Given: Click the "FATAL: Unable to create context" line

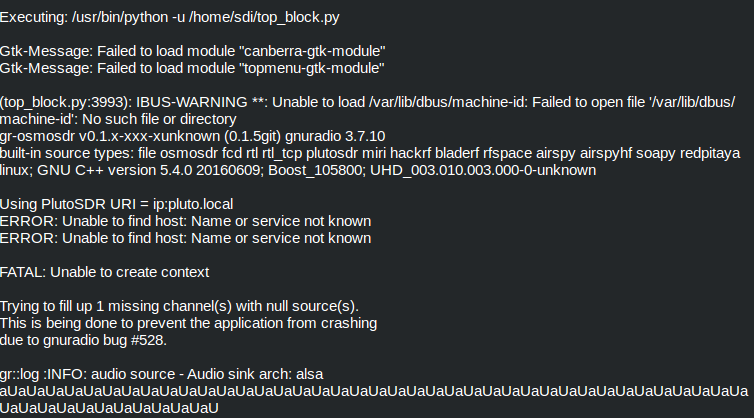Looking at the screenshot, I should (120, 271).
